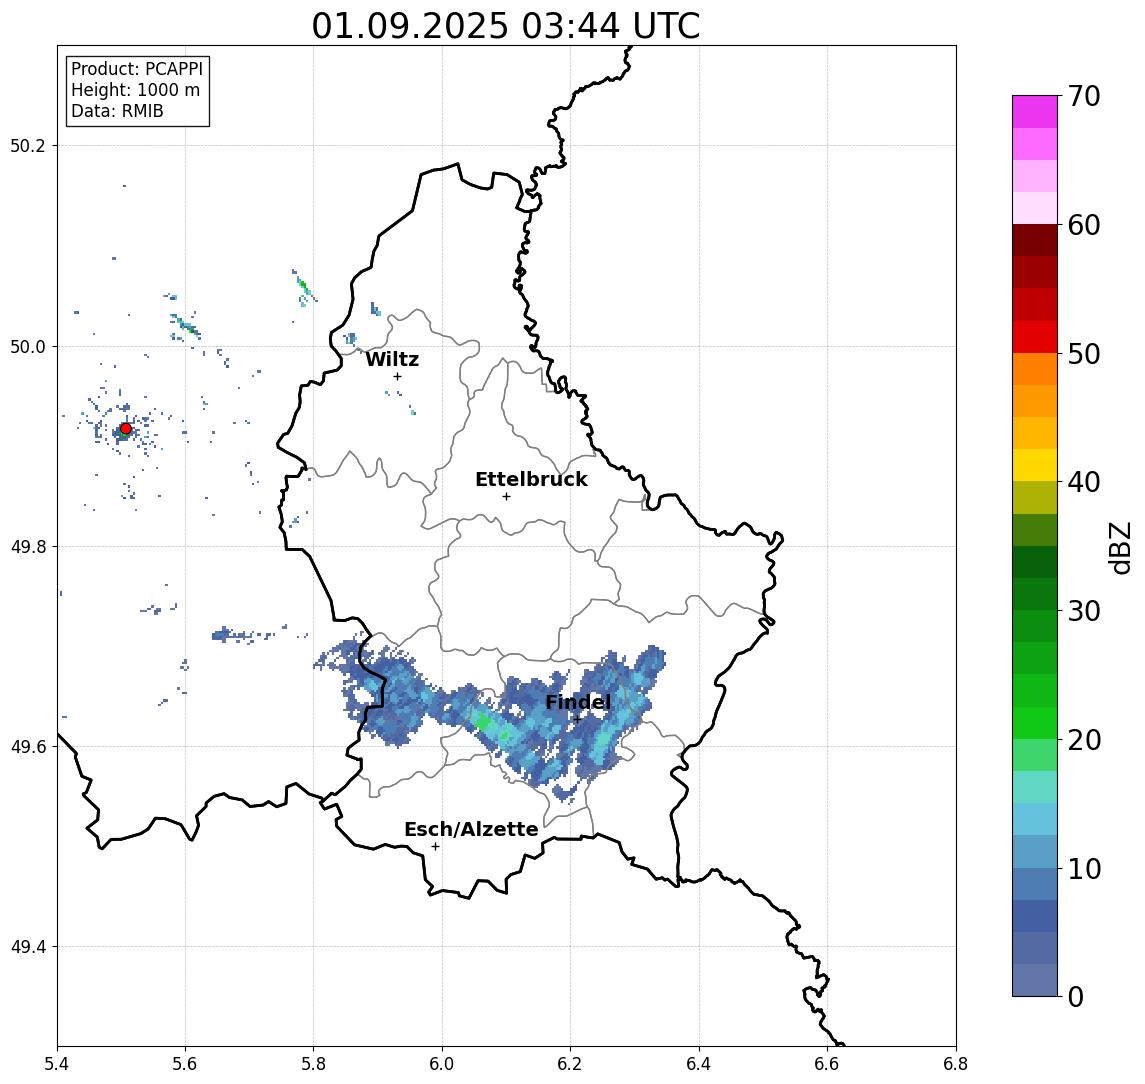The image size is (1145, 1084).
Task: Click the bright red swatch at 50 dBZ
Action: 1035,337
